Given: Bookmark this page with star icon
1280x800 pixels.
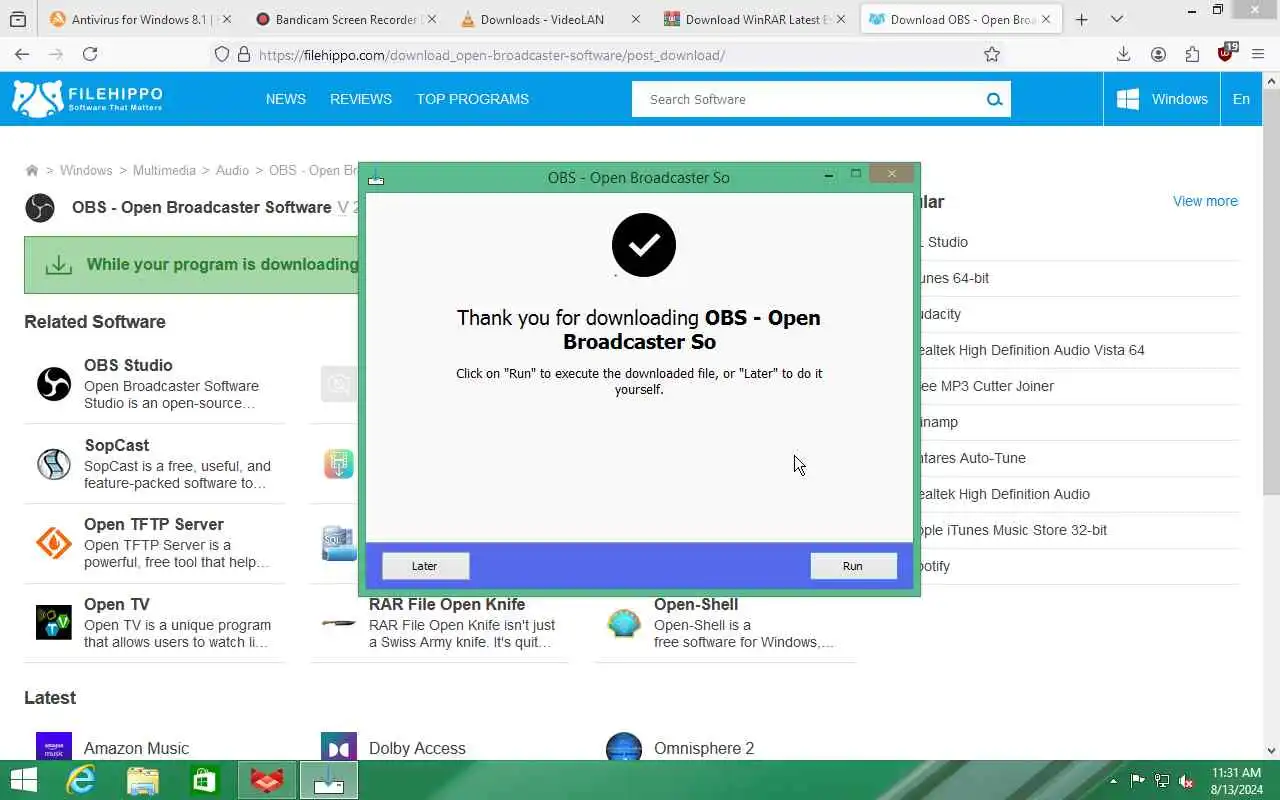Looking at the screenshot, I should [x=992, y=55].
